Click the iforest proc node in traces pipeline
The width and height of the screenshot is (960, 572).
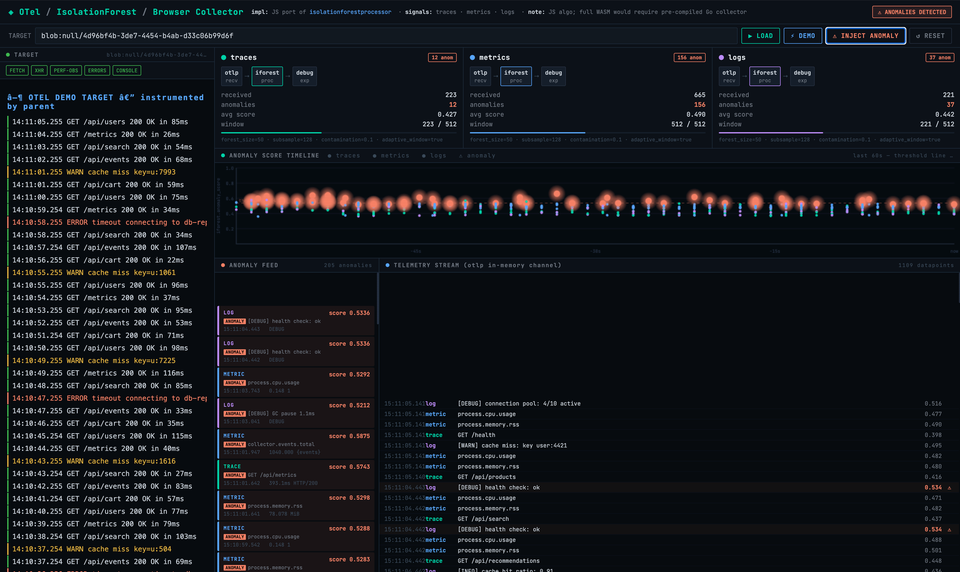point(267,76)
